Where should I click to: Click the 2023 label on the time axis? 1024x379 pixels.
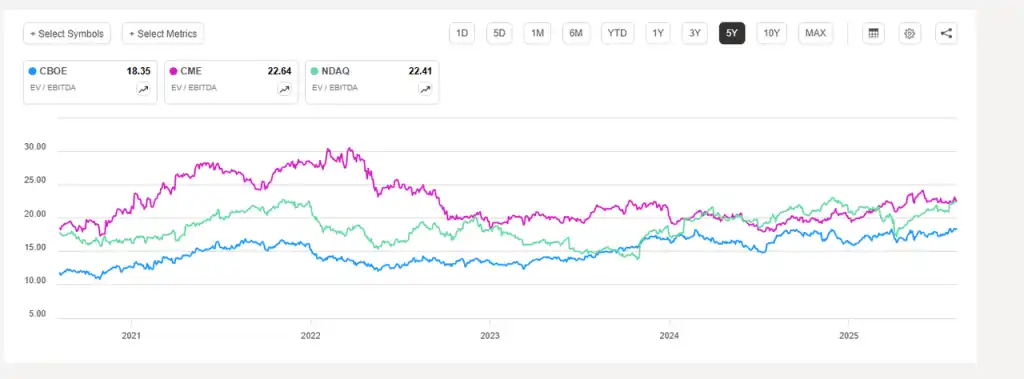(x=490, y=336)
